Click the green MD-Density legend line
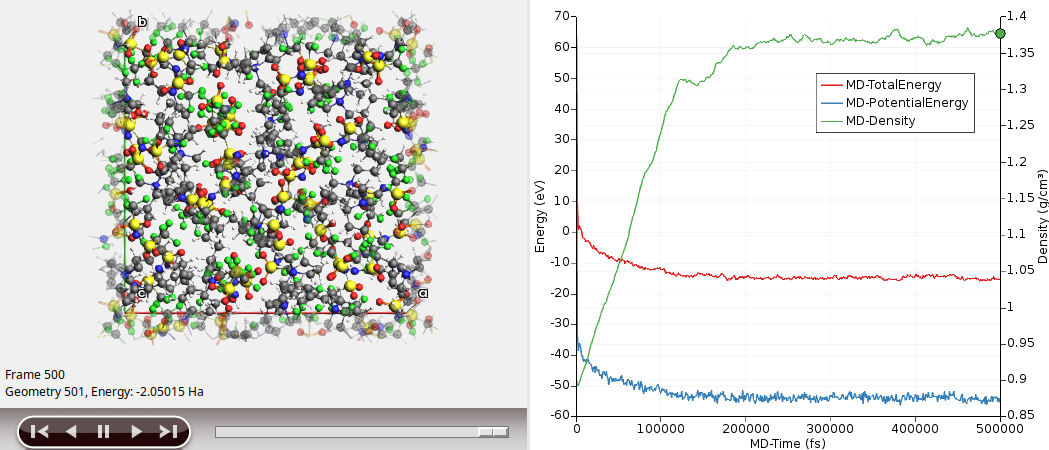 click(x=830, y=121)
